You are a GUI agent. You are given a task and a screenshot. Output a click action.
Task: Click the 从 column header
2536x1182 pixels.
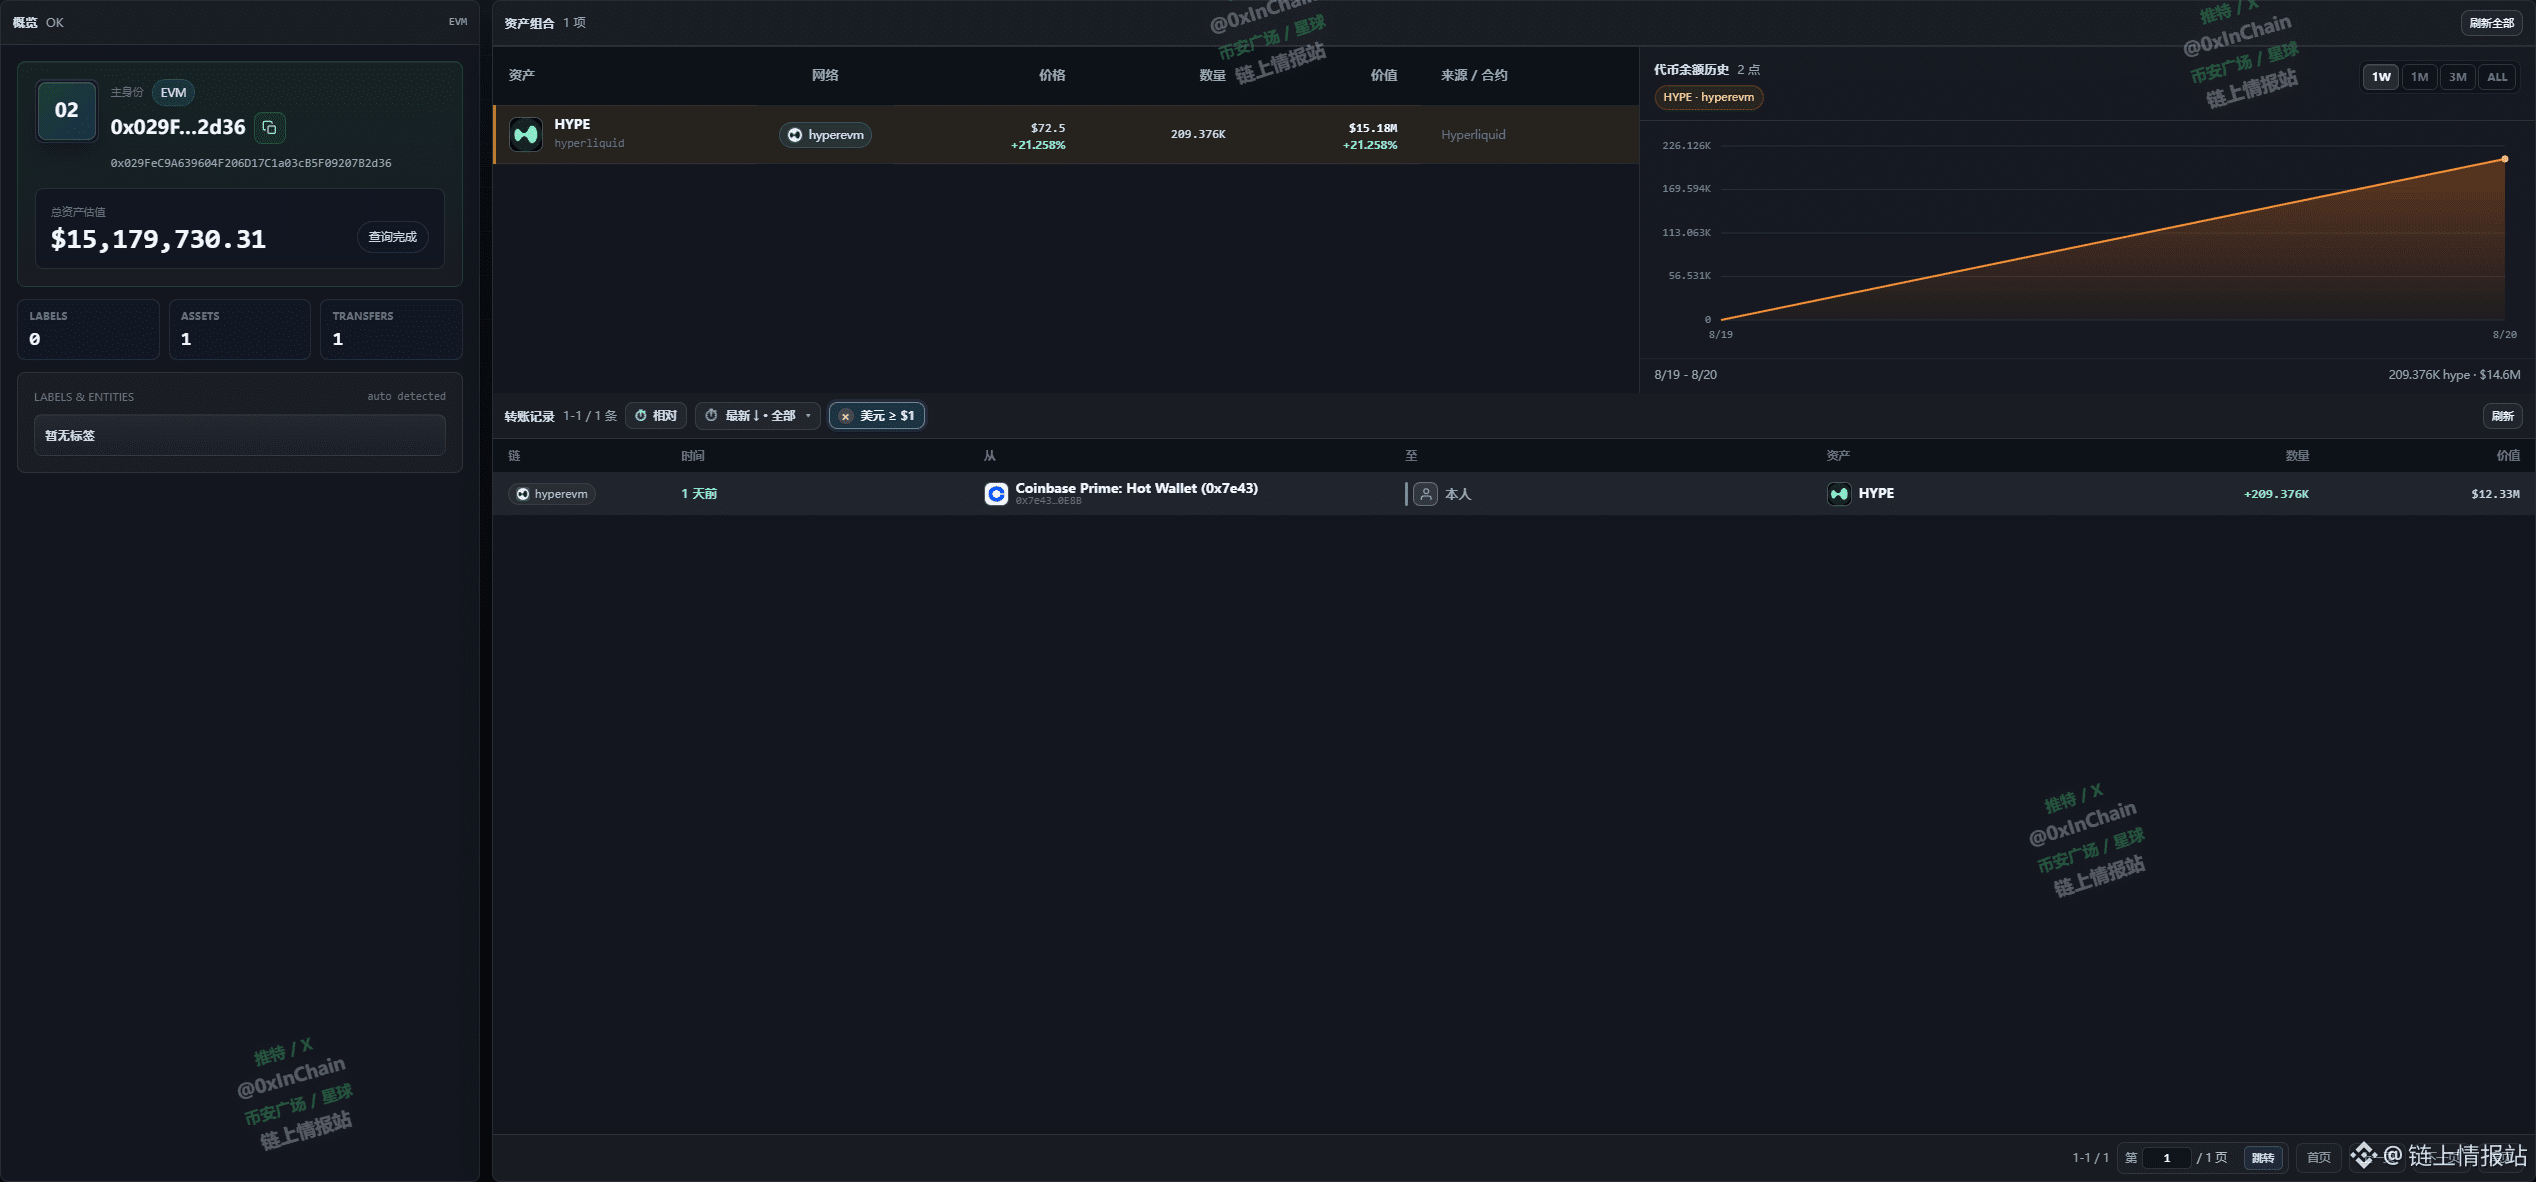click(x=990, y=456)
